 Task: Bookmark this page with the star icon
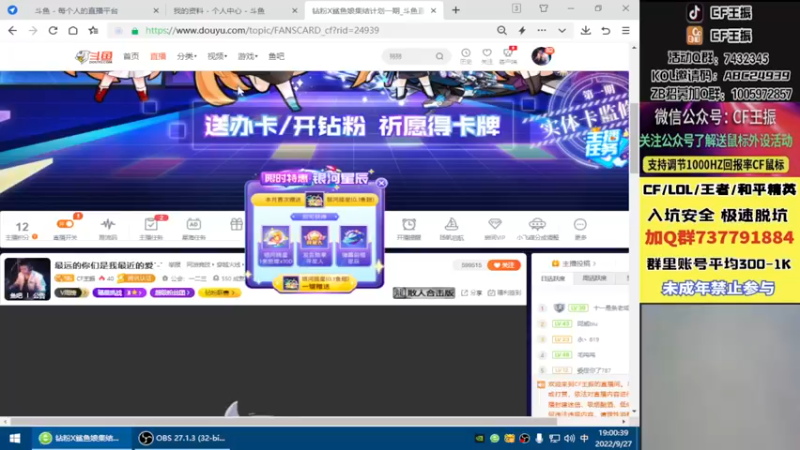coord(93,31)
